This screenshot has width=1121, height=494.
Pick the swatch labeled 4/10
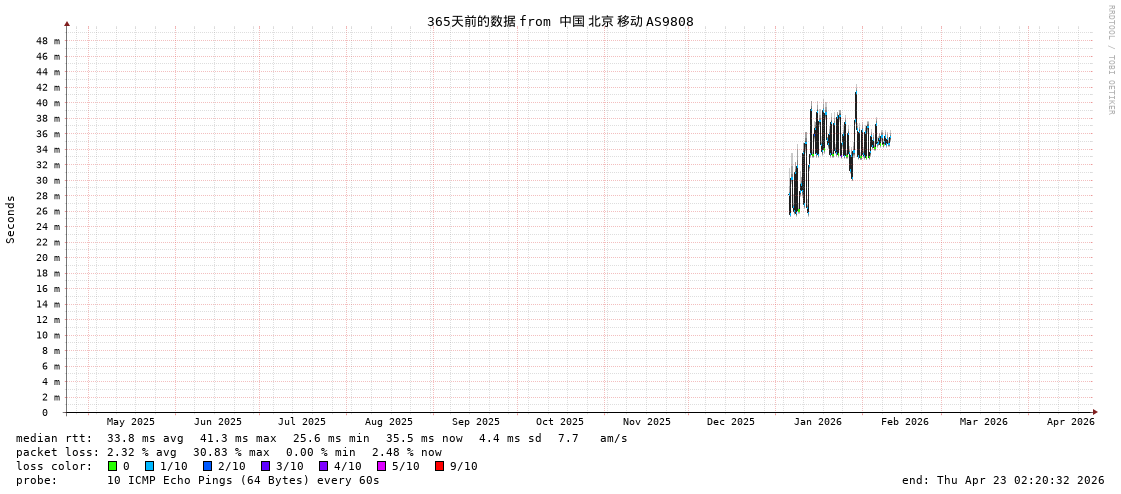[324, 466]
